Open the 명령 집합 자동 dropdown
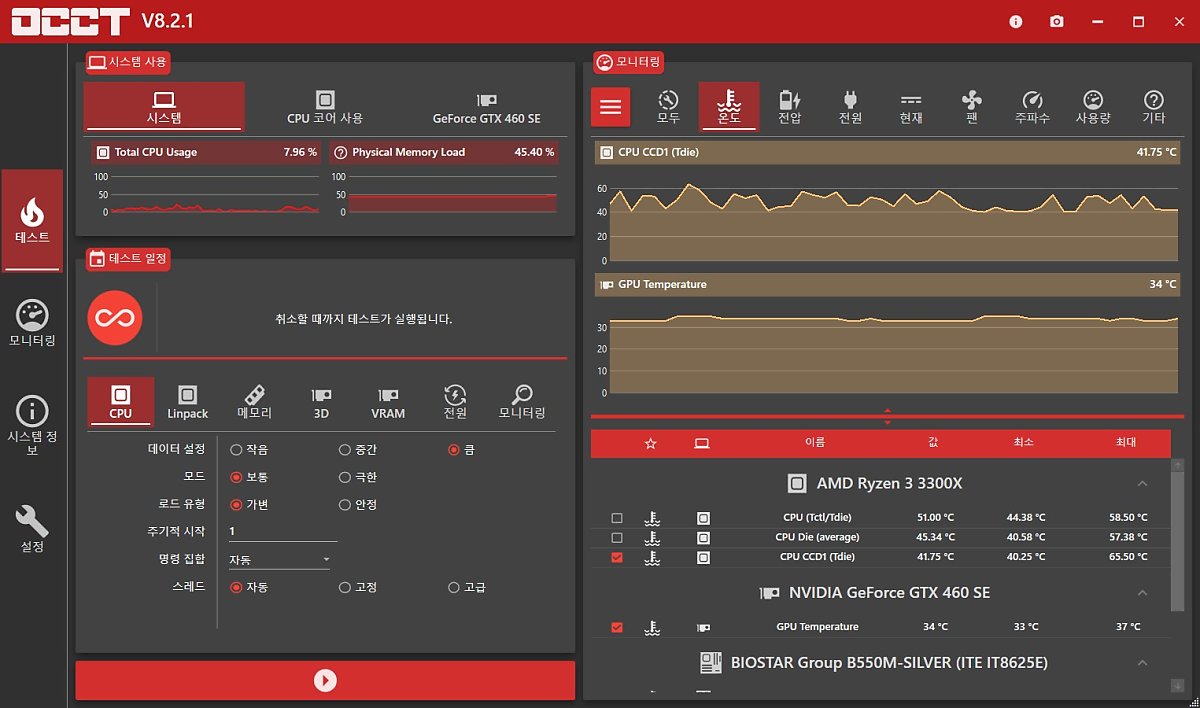This screenshot has height=708, width=1200. 279,559
